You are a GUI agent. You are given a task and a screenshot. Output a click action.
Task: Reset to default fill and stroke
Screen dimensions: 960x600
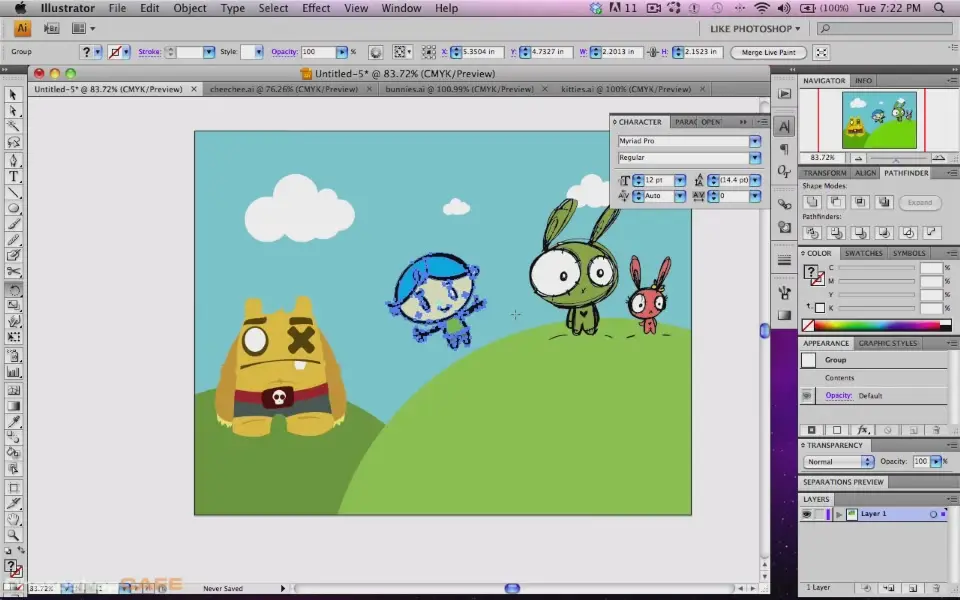pyautogui.click(x=8, y=550)
